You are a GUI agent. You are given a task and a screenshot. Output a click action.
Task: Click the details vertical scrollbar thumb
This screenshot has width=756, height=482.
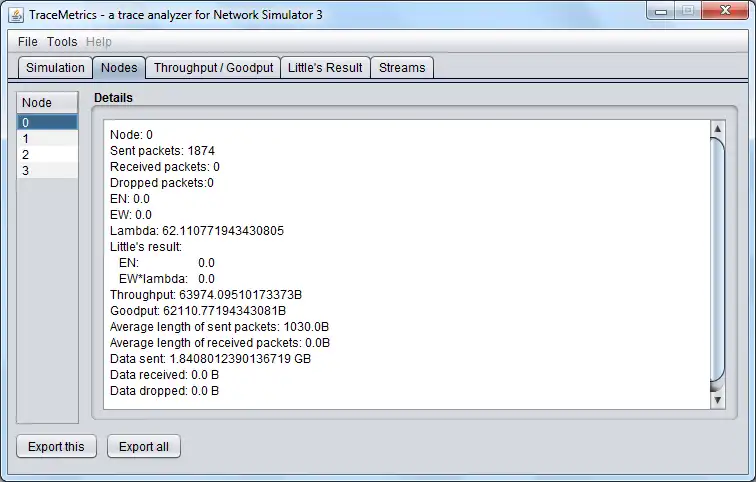click(717, 260)
